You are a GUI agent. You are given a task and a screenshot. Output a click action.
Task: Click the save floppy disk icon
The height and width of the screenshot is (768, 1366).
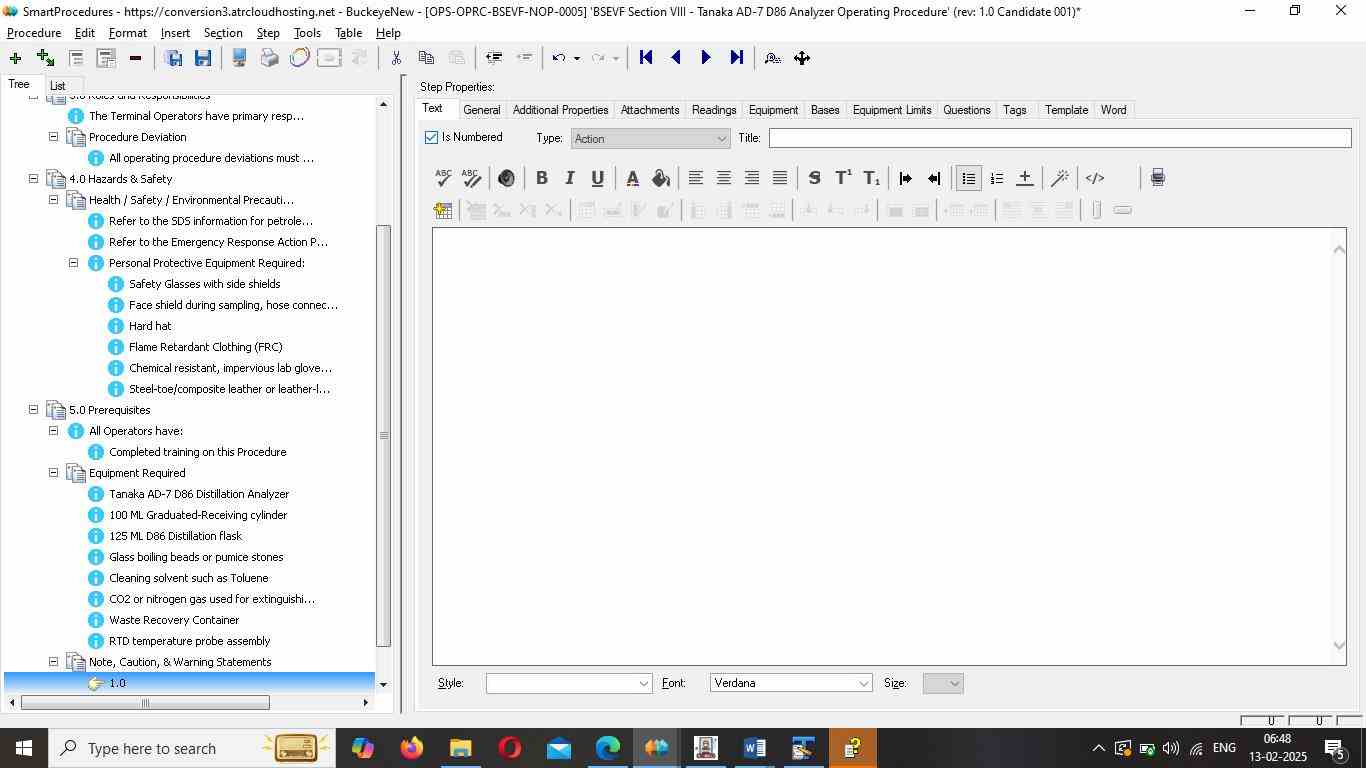[x=203, y=58]
